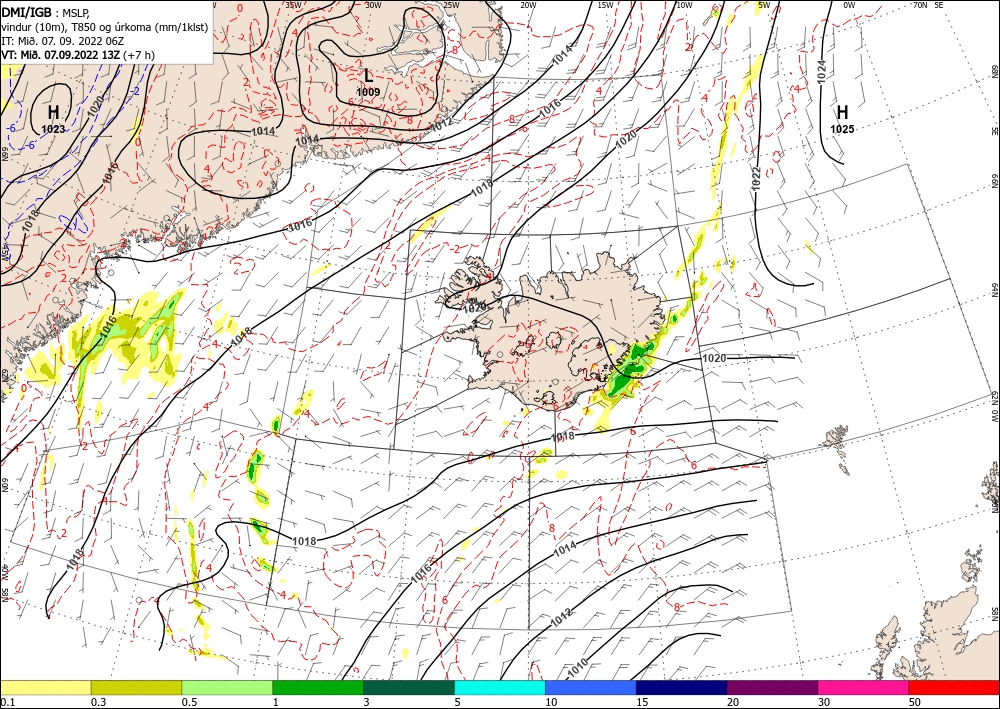Click the '1024' isobar label
The width and height of the screenshot is (1000, 709).
tap(821, 70)
